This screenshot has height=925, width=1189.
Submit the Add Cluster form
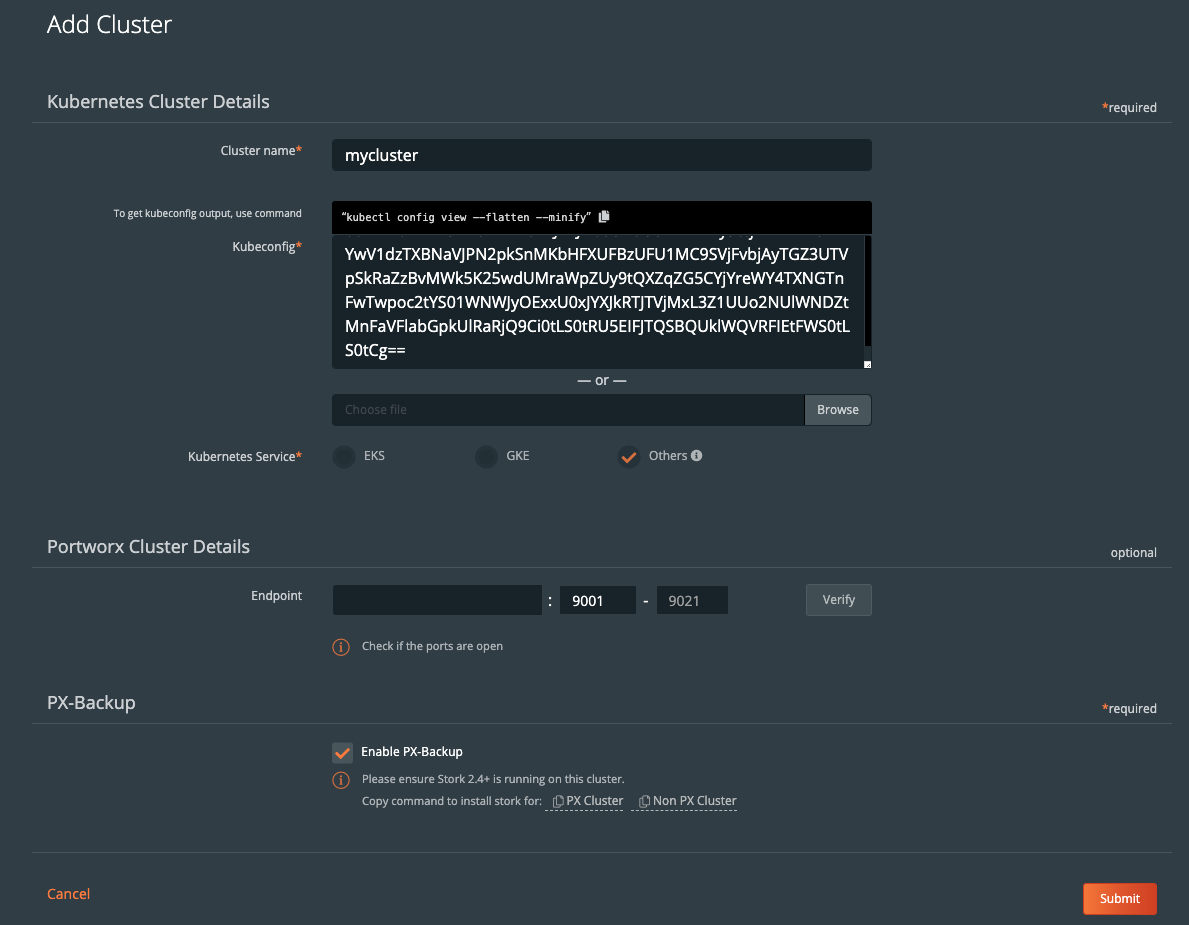tap(1119, 898)
